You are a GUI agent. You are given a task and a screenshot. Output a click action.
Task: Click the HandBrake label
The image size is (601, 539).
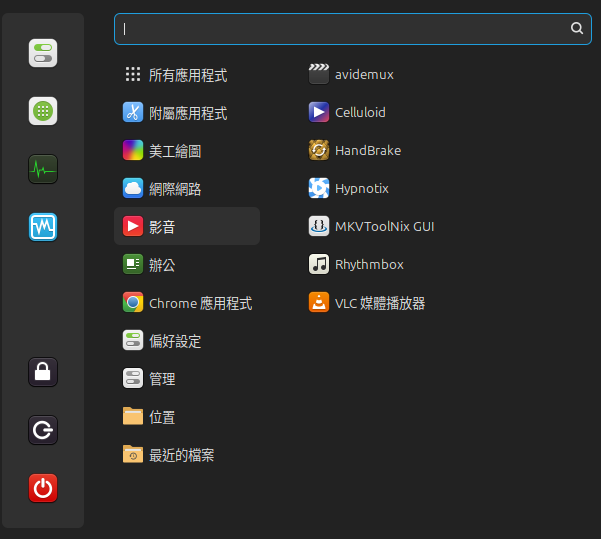(368, 150)
